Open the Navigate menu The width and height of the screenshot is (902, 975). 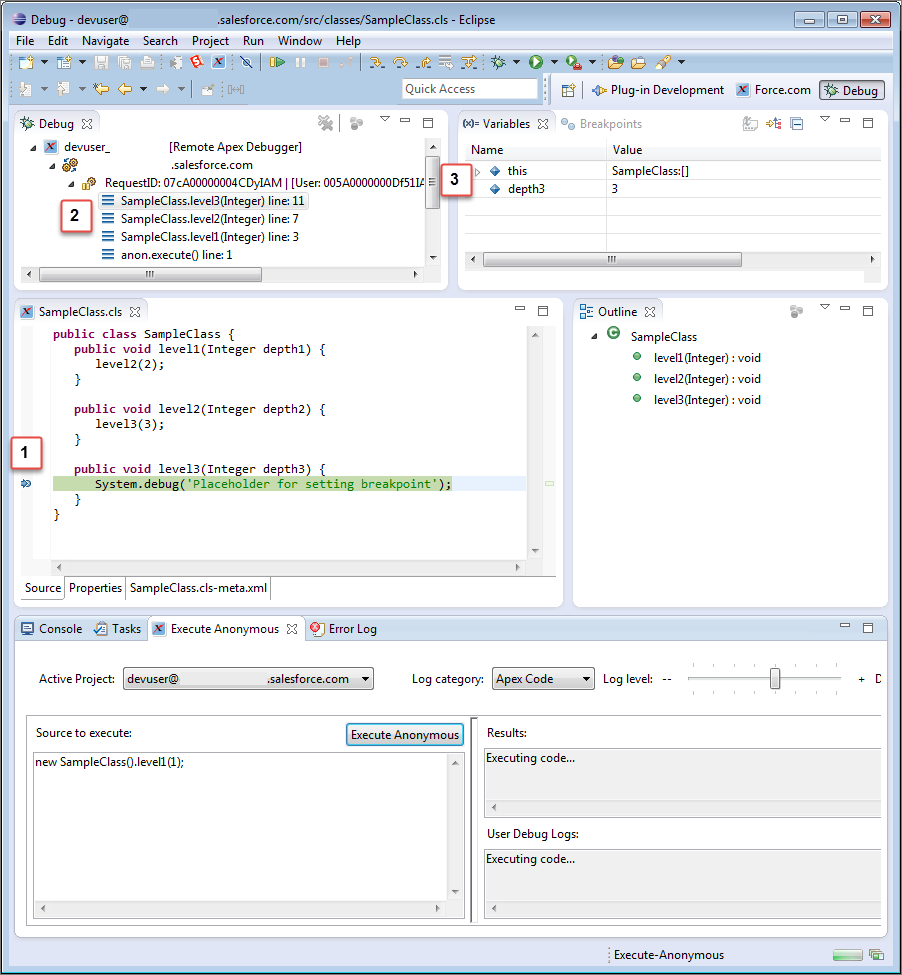[x=106, y=41]
